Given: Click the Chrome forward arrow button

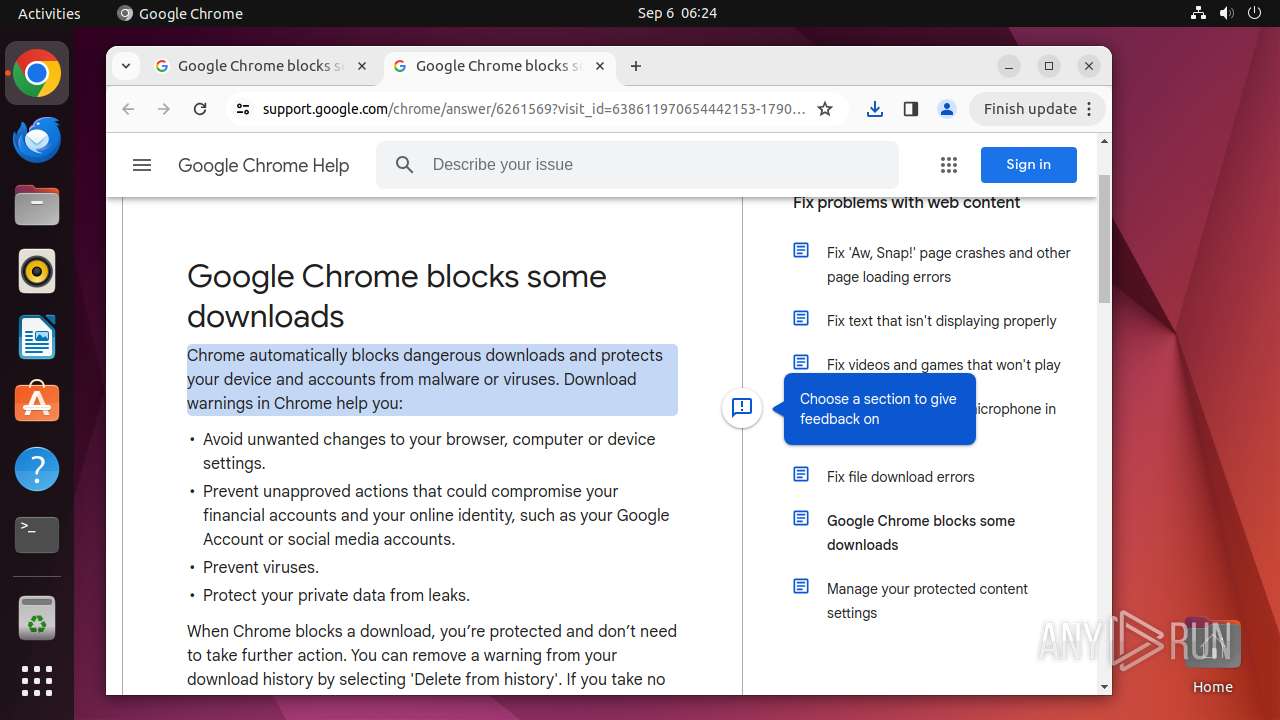Looking at the screenshot, I should coord(164,109).
